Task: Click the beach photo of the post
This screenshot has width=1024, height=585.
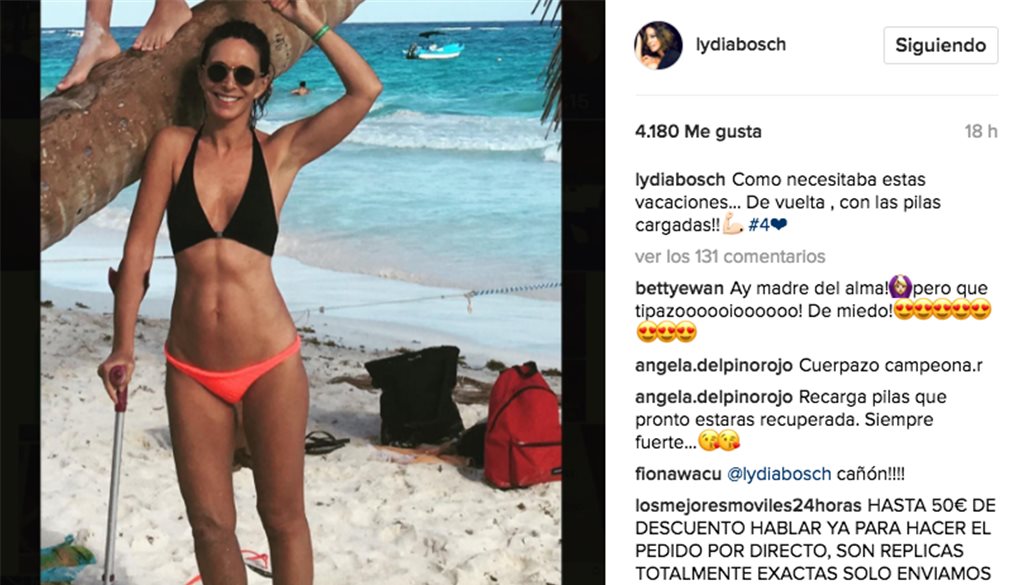Action: [301, 292]
